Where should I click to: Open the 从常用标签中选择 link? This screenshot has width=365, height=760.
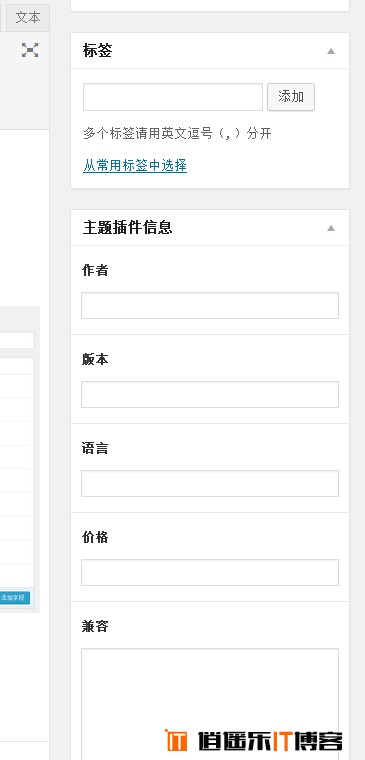coord(135,166)
